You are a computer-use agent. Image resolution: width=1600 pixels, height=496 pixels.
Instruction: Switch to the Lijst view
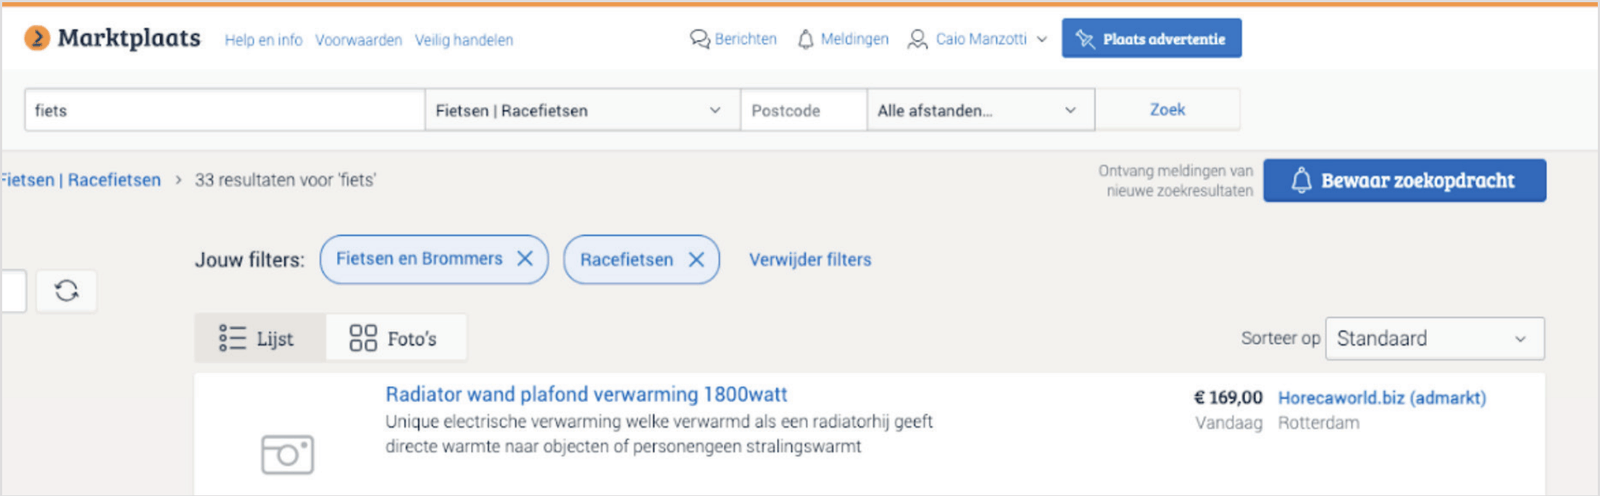260,338
